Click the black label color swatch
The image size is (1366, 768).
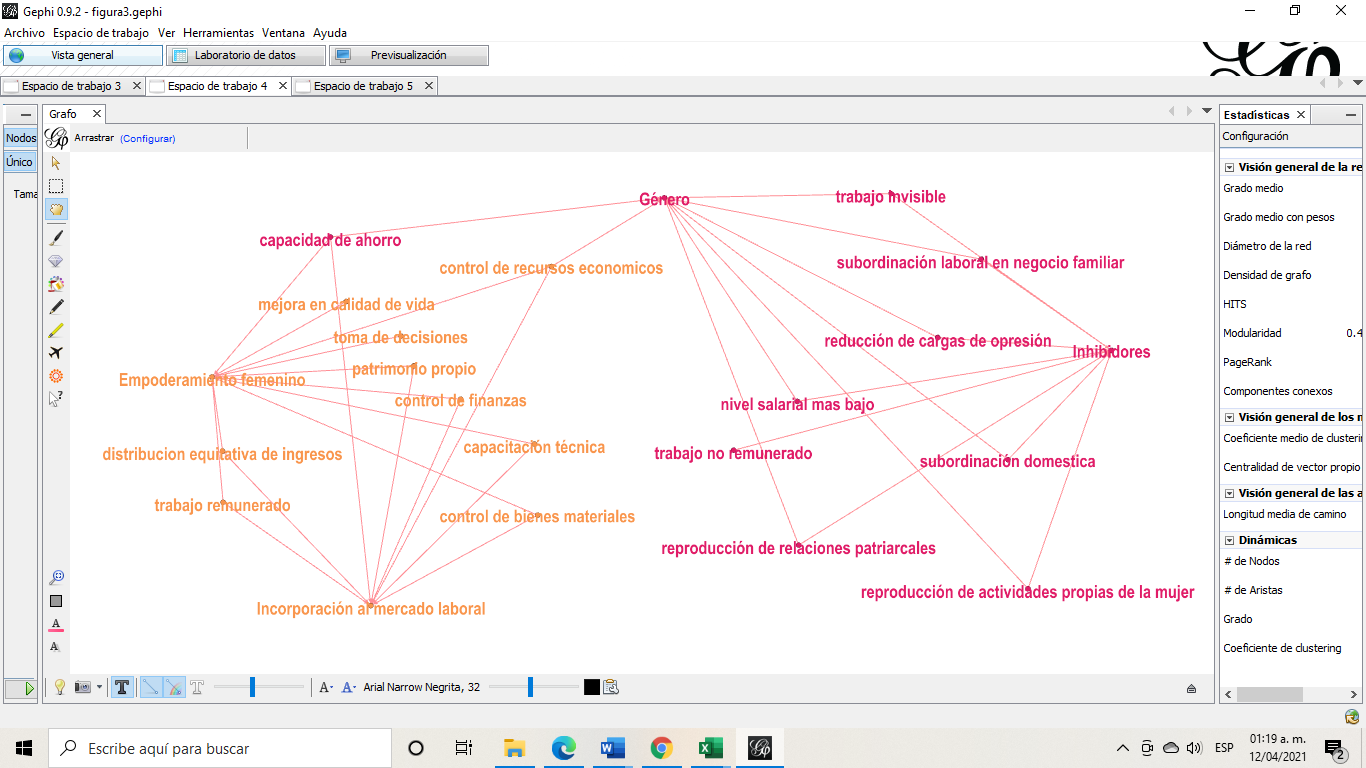tap(592, 687)
